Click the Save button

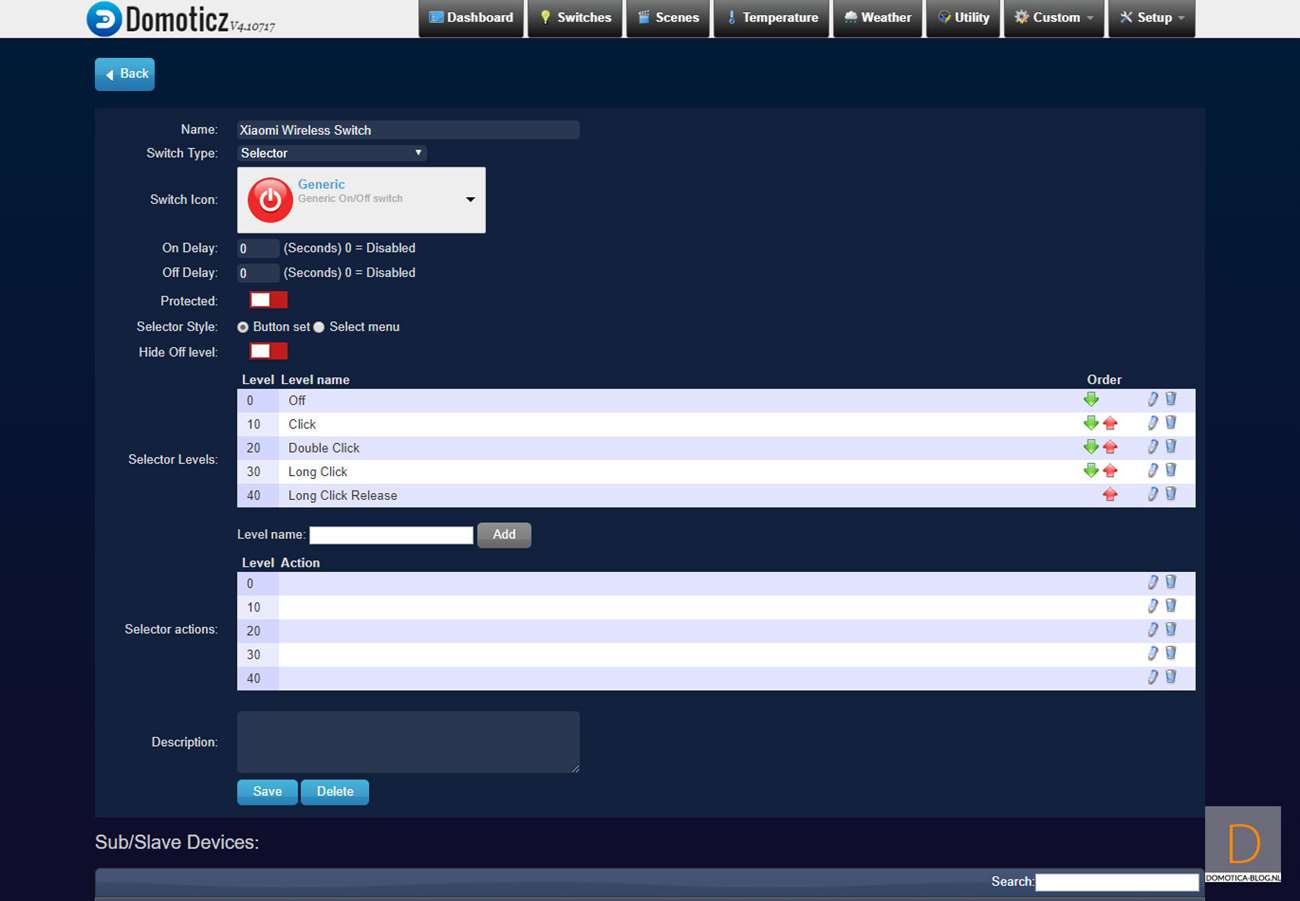(x=267, y=792)
